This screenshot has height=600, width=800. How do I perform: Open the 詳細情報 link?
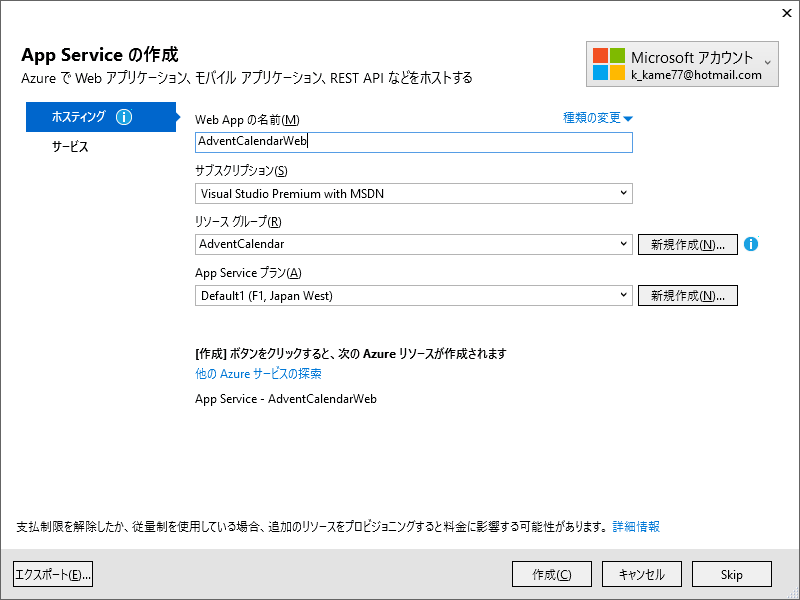pos(636,527)
